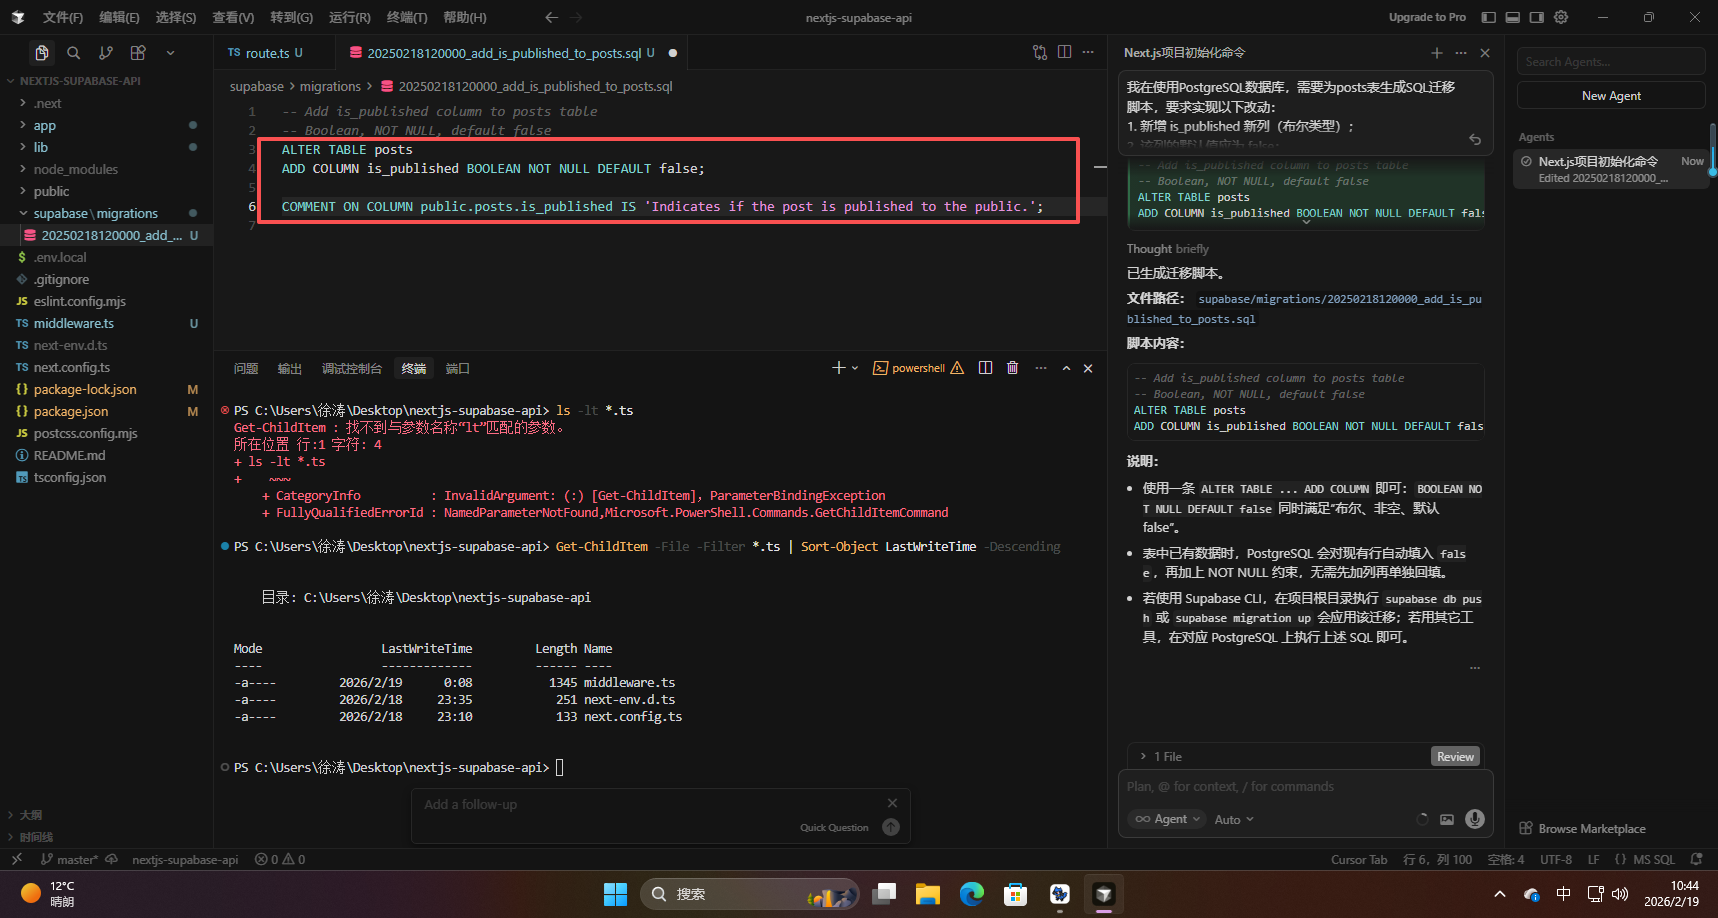
Task: Start voice input with the microphone icon
Action: coord(1474,819)
